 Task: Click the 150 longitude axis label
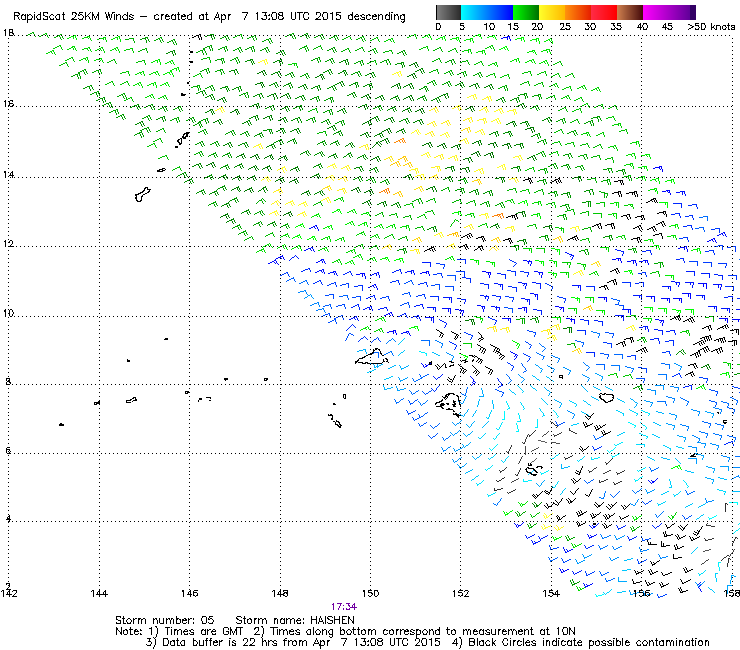pos(370,593)
